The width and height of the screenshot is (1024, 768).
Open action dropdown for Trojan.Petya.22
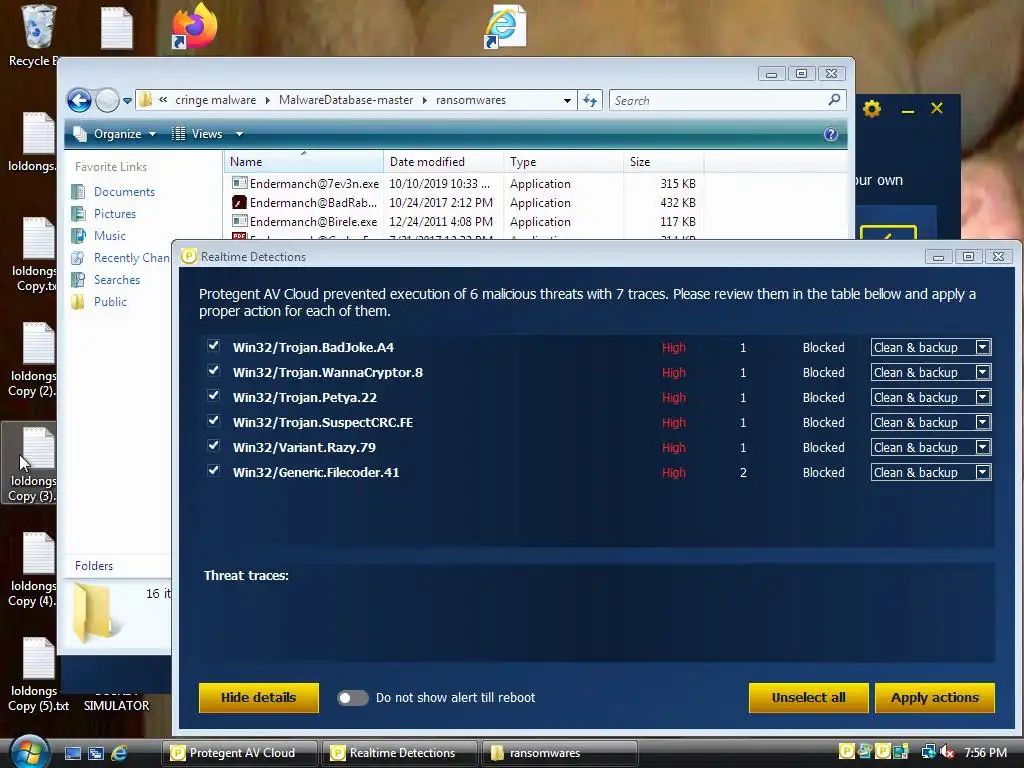(x=983, y=397)
